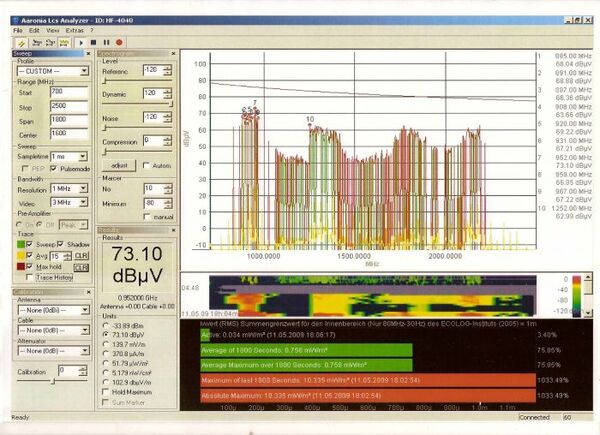
Task: Expand the Antenna None (0dBi) dropdown
Action: tap(85, 310)
